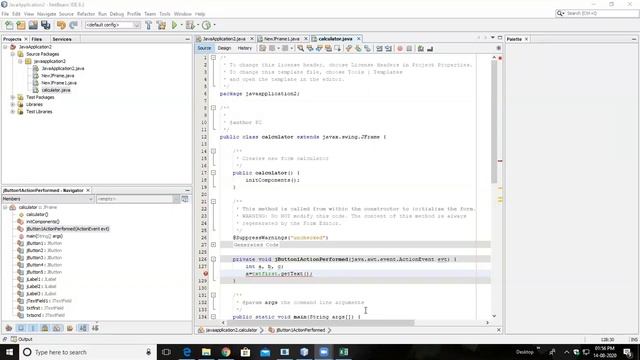Viewport: 640px width, 360px height.
Task: Toggle Show Non-Public Members in Navigator
Action: coord(45,328)
